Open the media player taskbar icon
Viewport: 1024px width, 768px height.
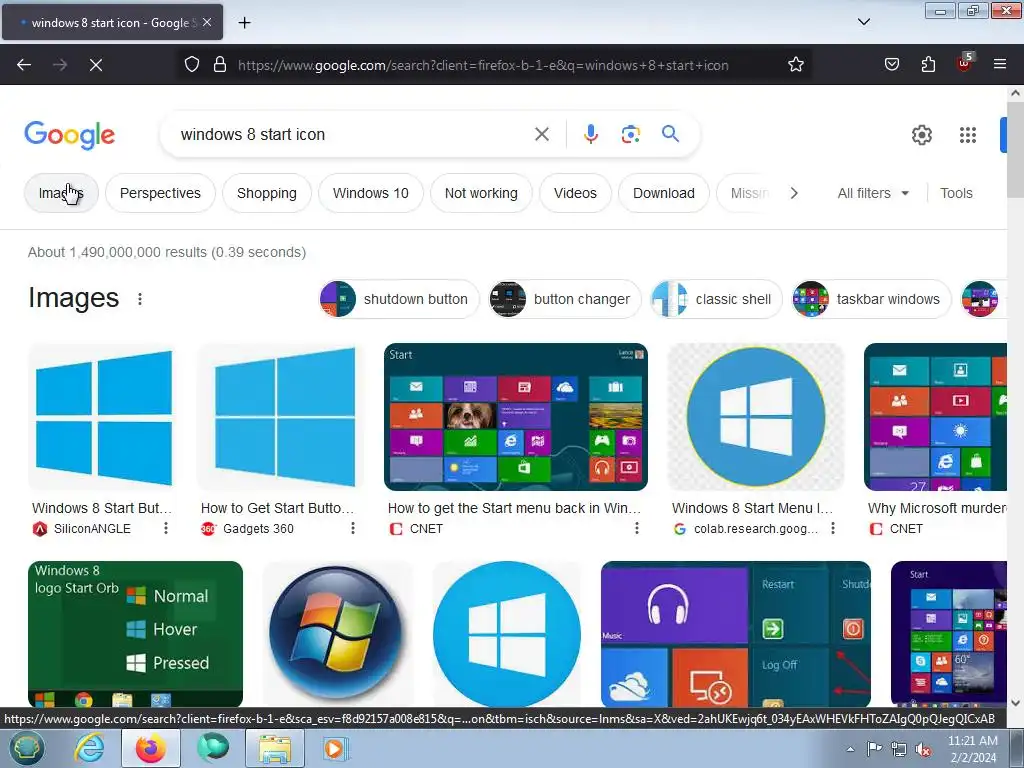335,748
